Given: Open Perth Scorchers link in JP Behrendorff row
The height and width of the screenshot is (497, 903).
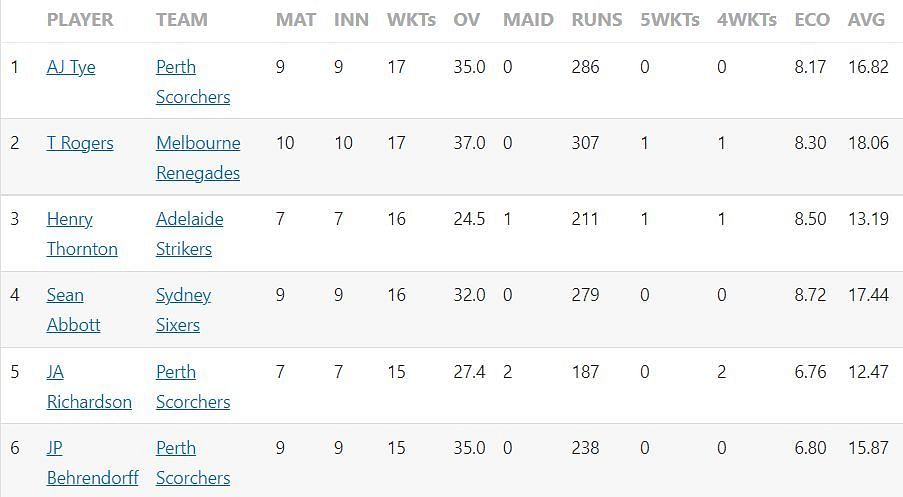Looking at the screenshot, I should [x=193, y=462].
